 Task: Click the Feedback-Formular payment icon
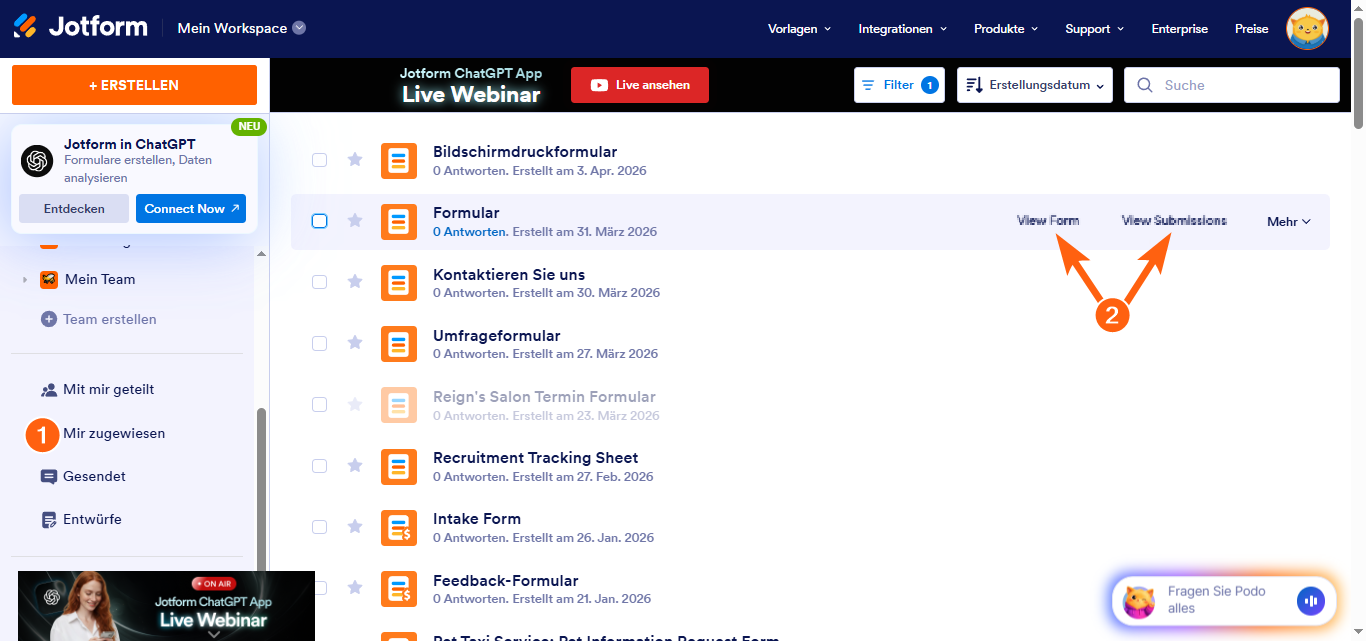point(399,588)
